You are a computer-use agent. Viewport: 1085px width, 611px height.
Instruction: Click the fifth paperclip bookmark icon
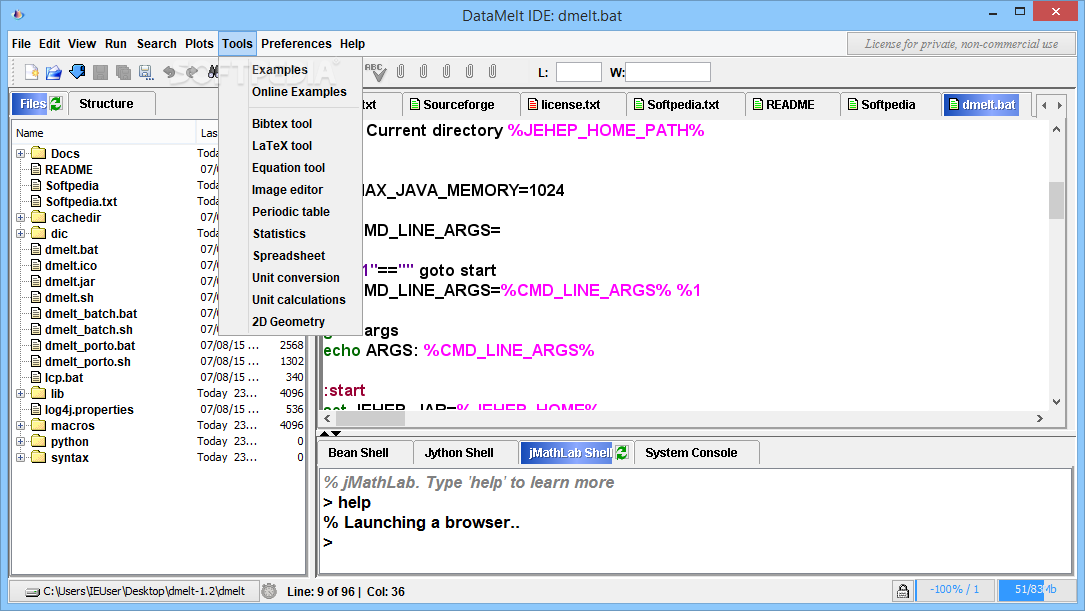point(493,71)
